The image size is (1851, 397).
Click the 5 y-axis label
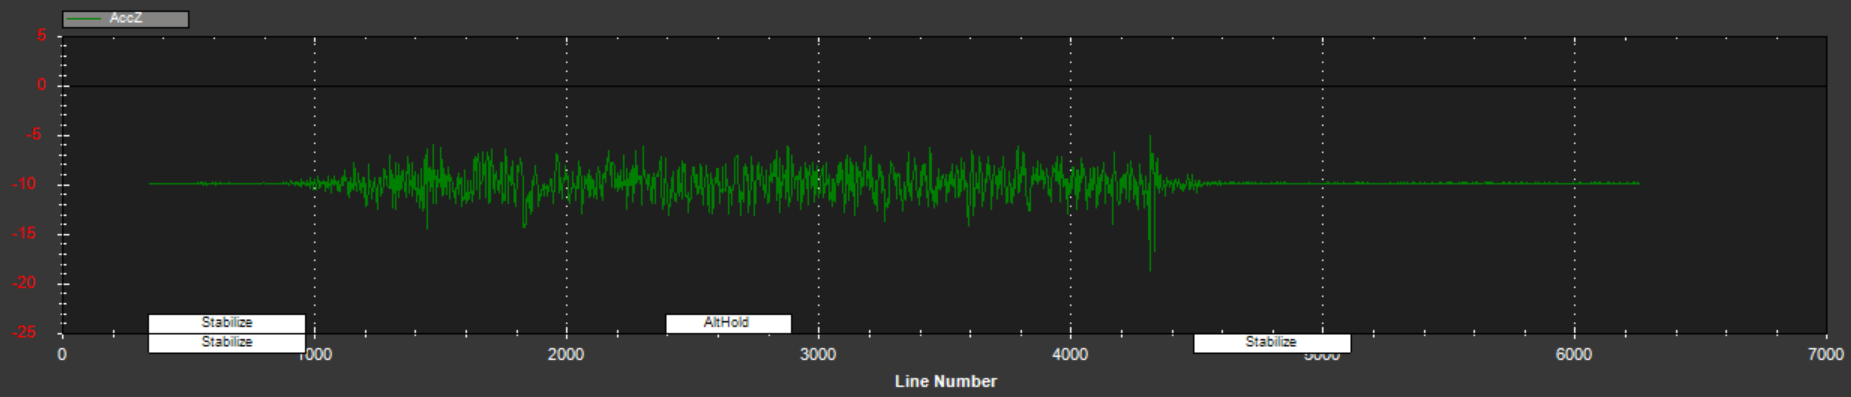coord(42,36)
